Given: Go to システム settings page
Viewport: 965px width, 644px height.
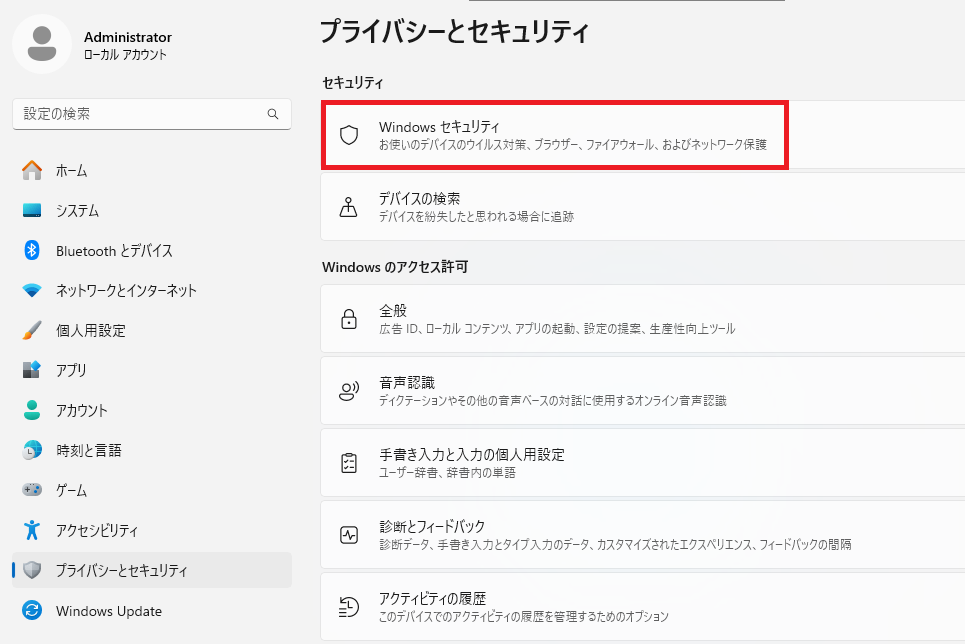Looking at the screenshot, I should pos(77,211).
